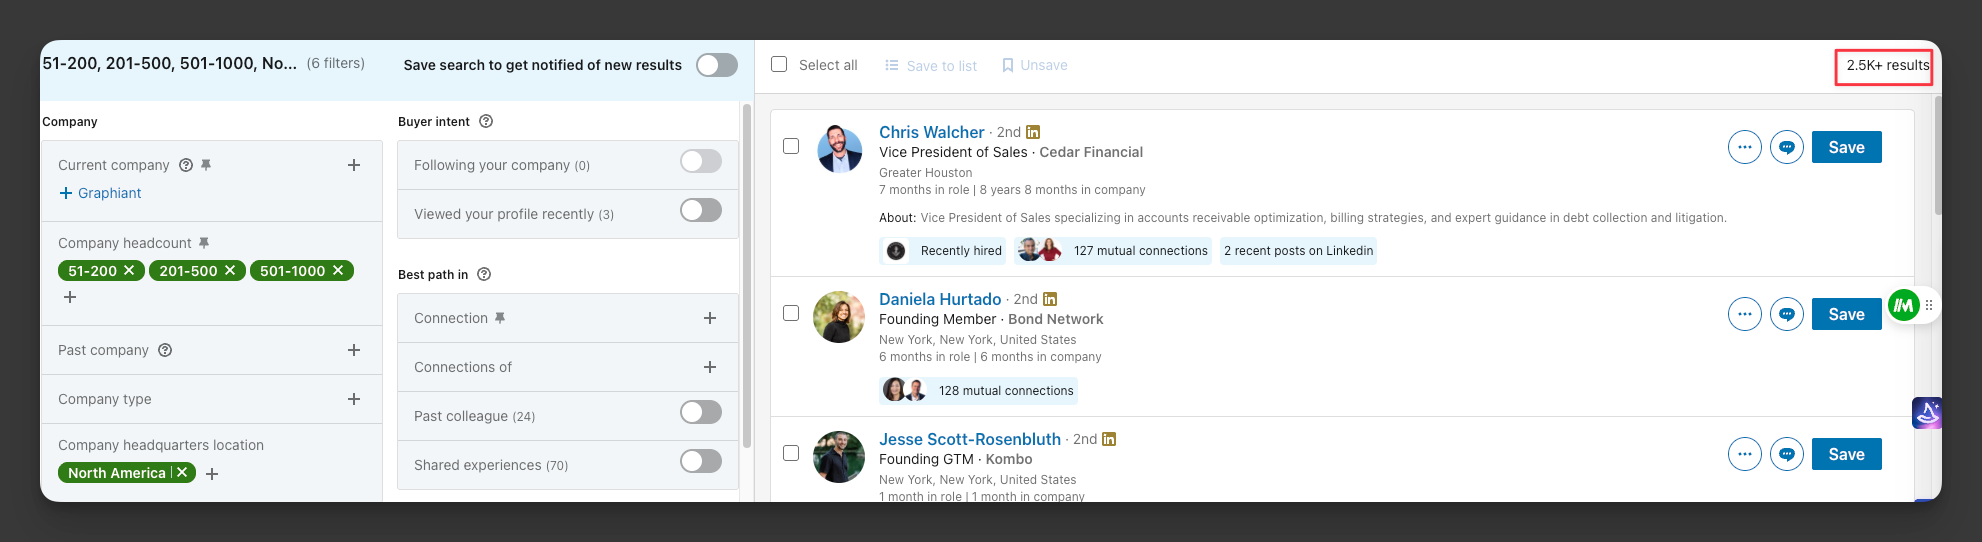The image size is (1982, 542).
Task: Open Kombo company link
Action: click(1009, 459)
